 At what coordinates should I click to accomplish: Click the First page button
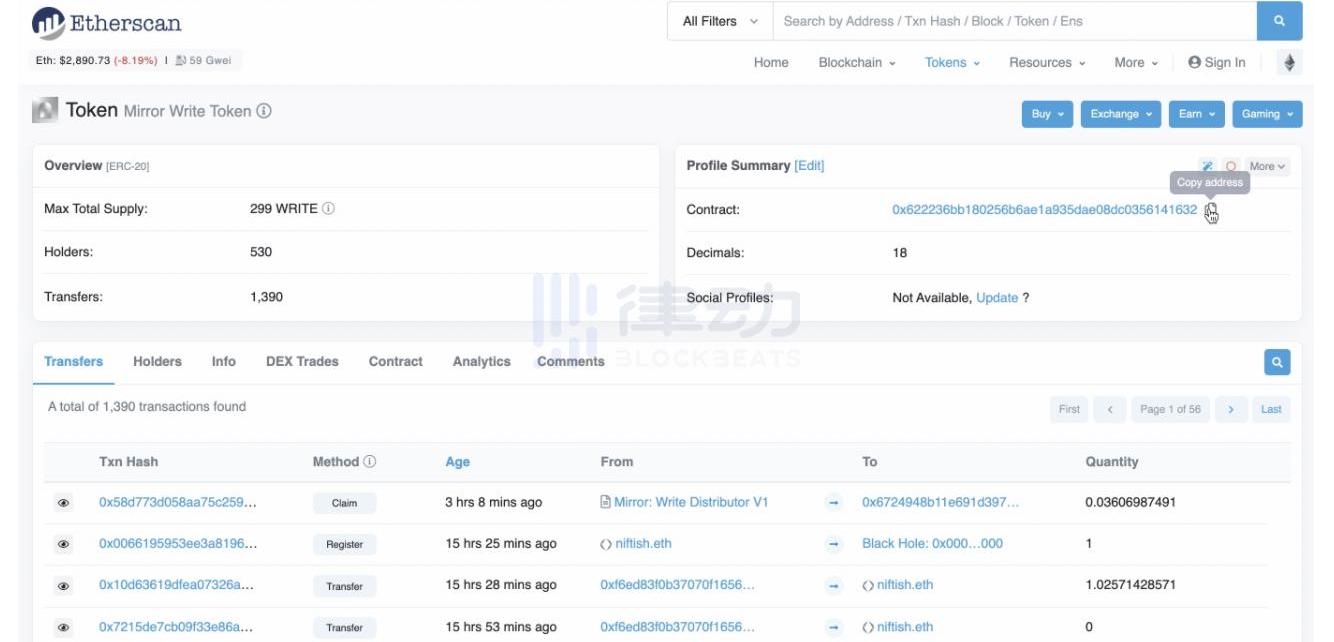[1069, 409]
